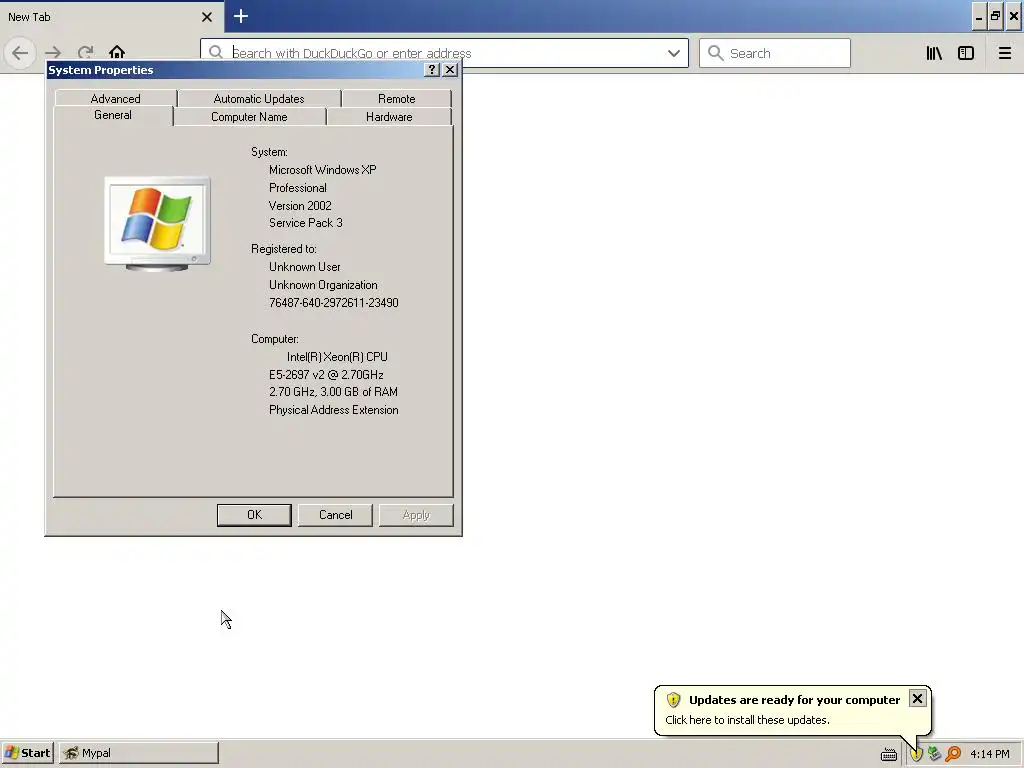1024x768 pixels.
Task: Select the General tab
Action: [113, 115]
